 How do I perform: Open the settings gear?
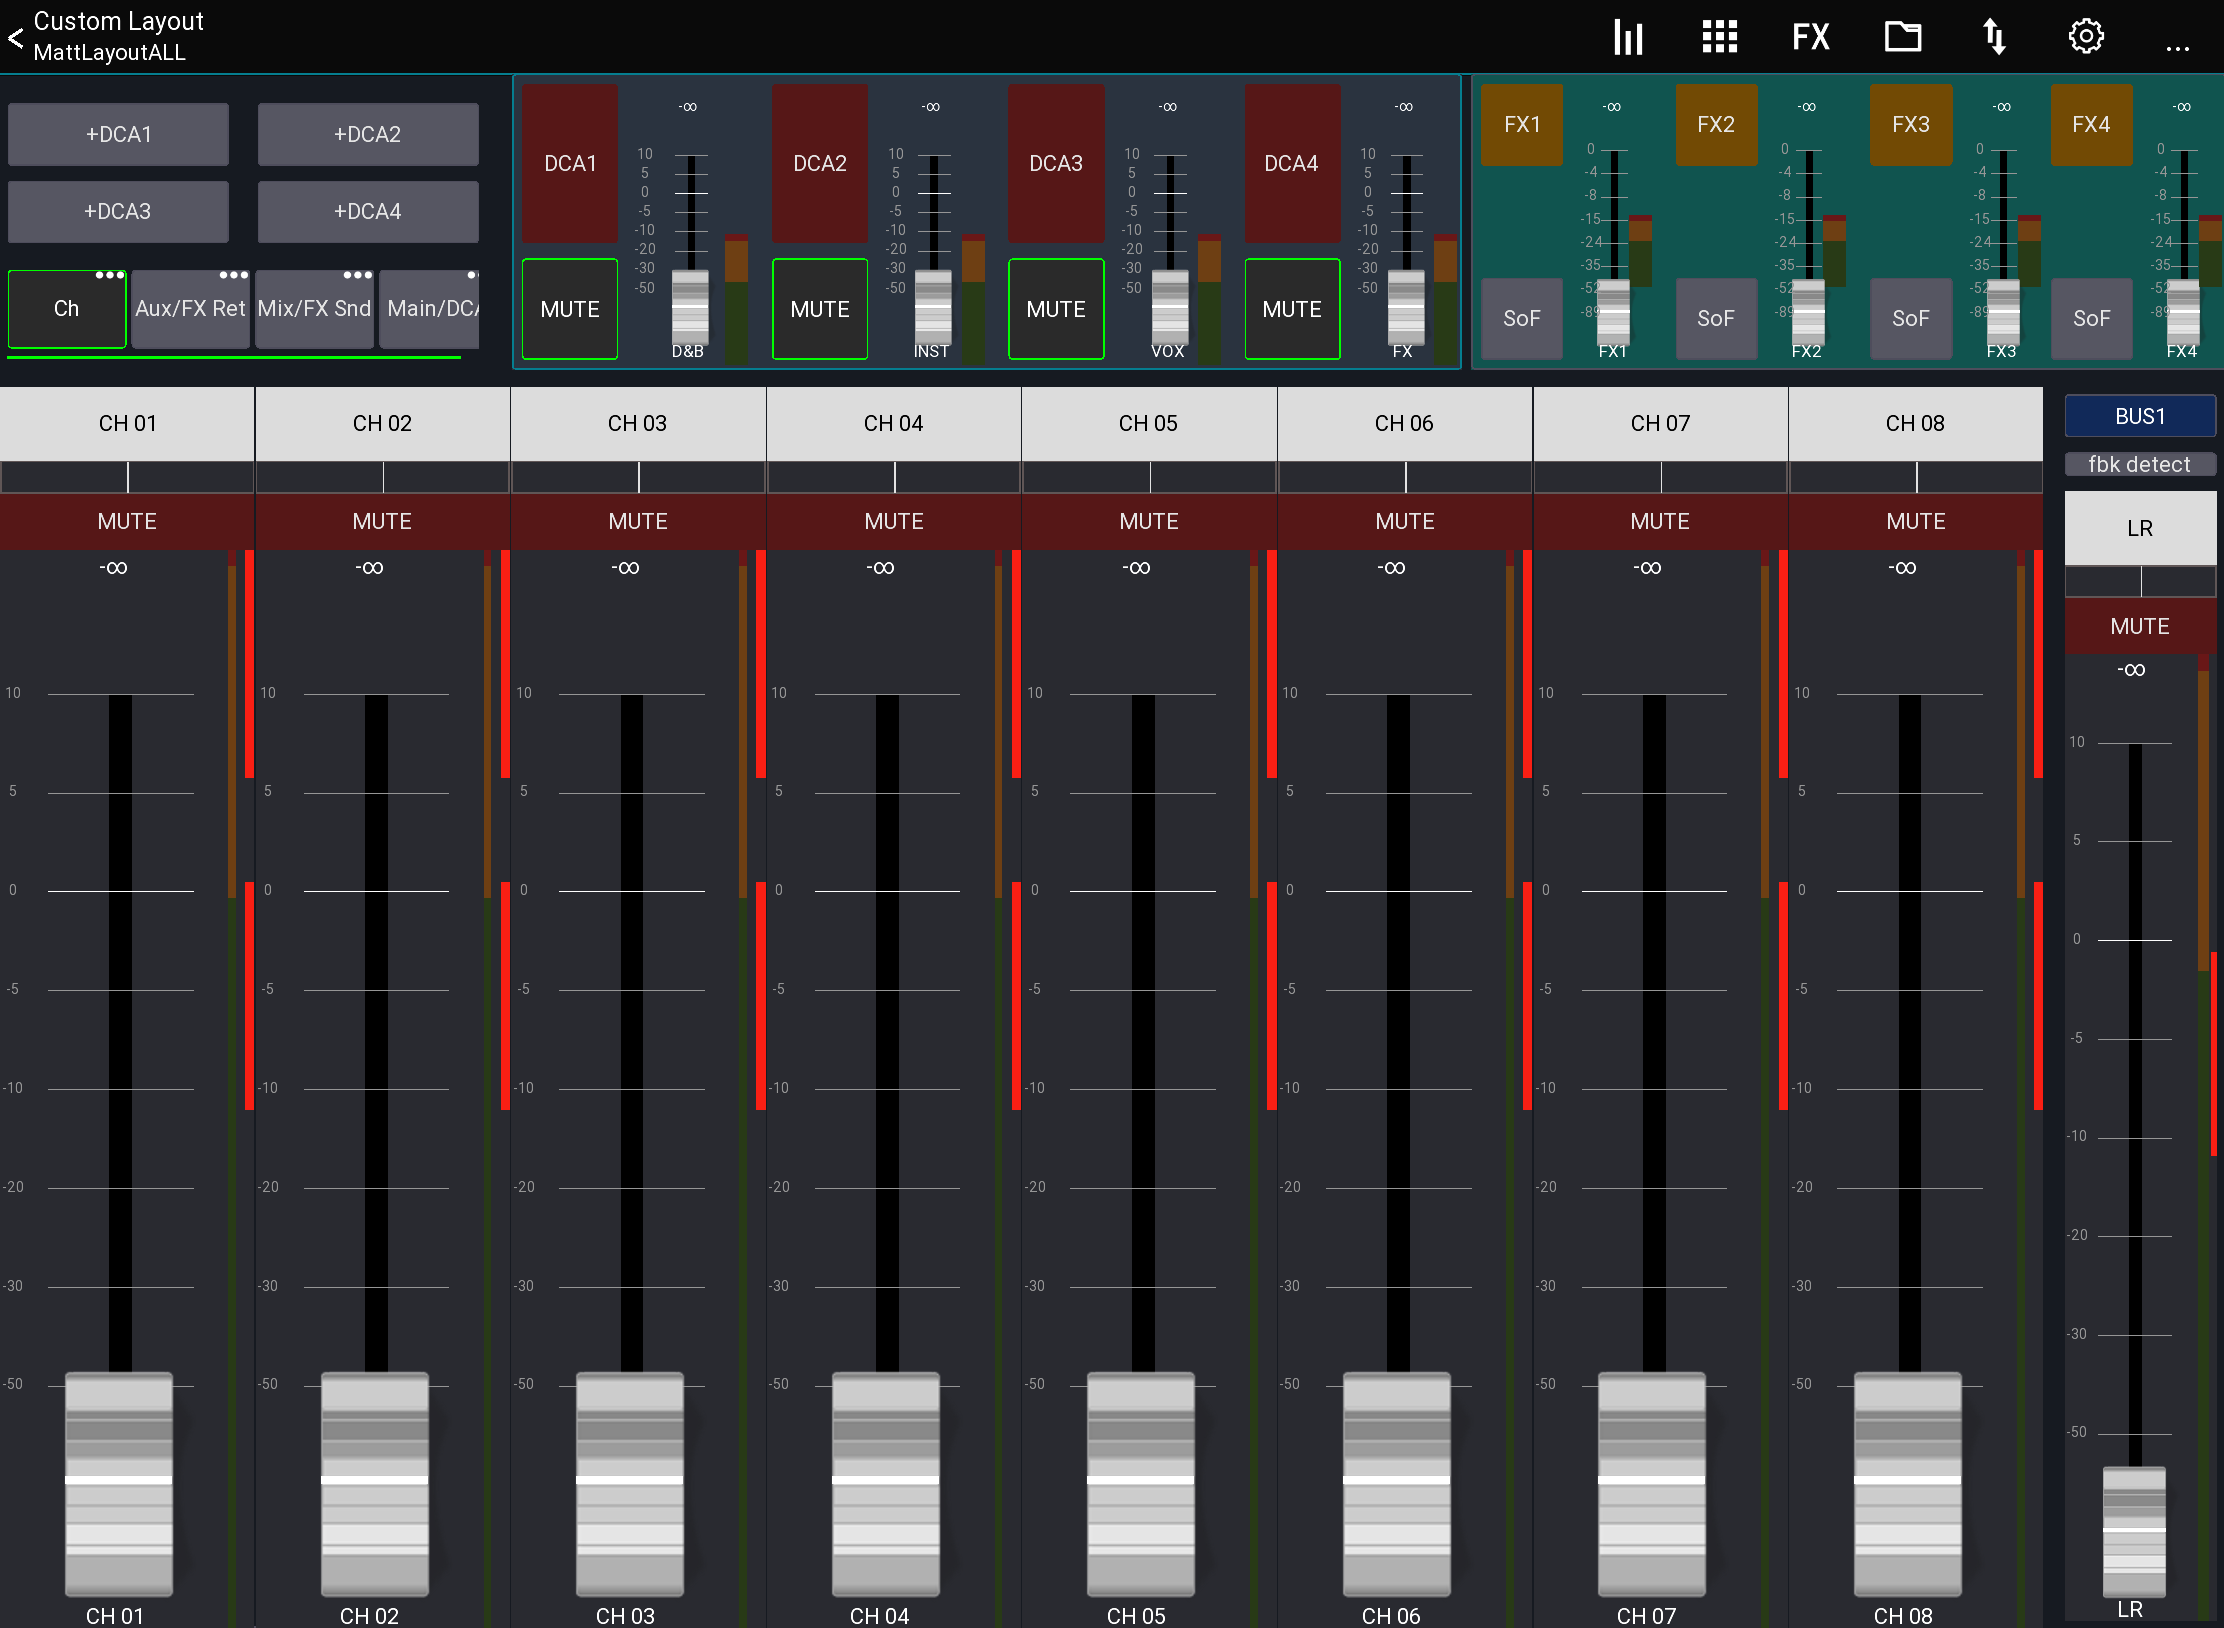point(2086,37)
